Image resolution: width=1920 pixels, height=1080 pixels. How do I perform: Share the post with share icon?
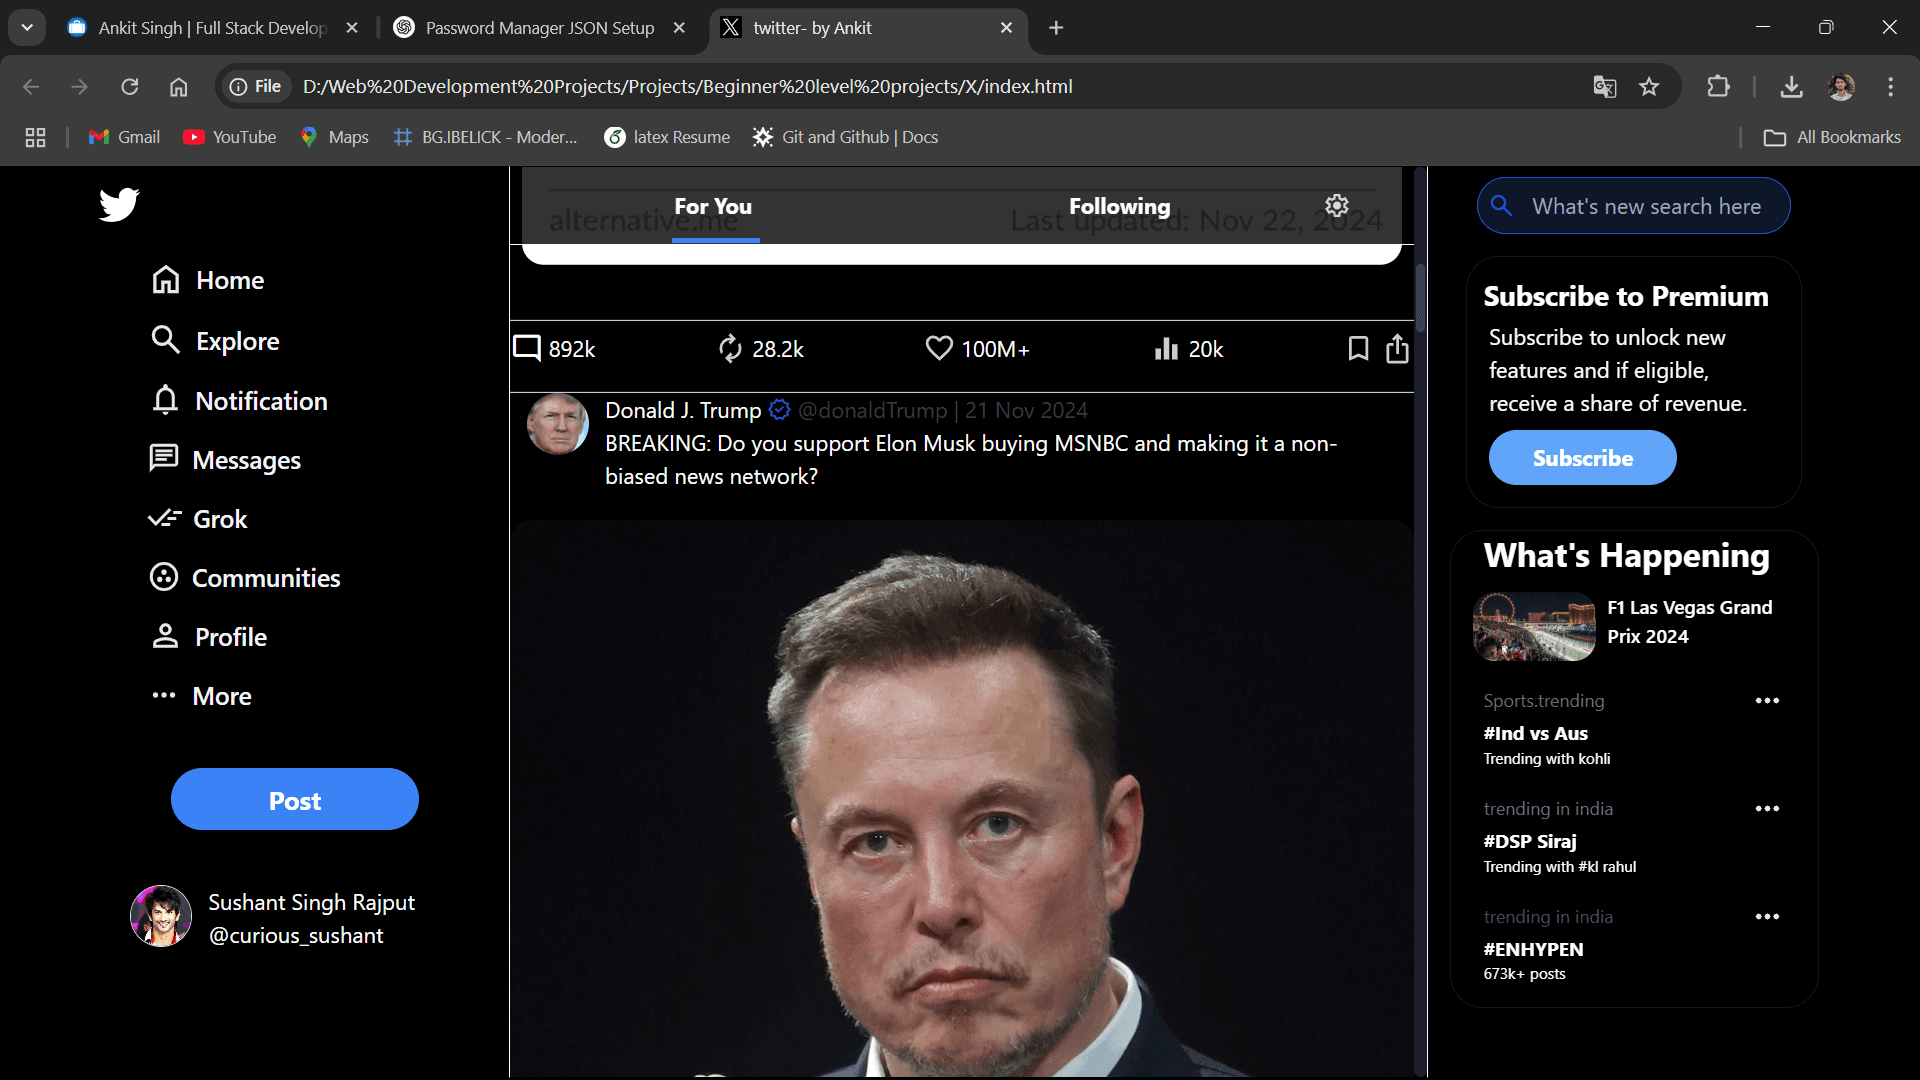click(1397, 348)
